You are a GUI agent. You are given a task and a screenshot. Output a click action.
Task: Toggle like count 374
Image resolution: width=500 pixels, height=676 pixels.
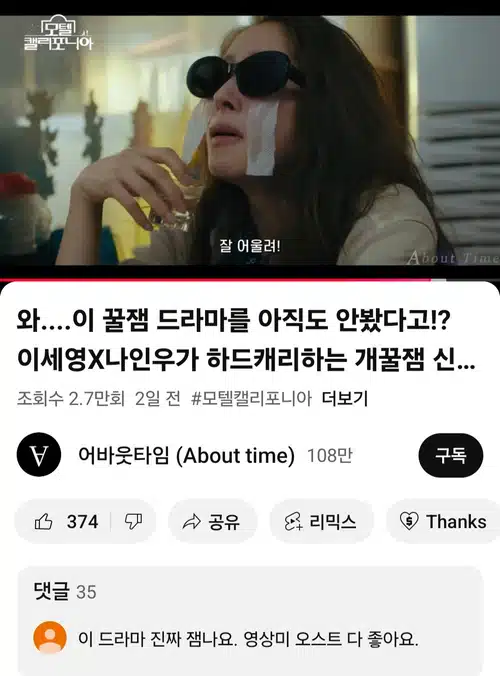(x=82, y=522)
